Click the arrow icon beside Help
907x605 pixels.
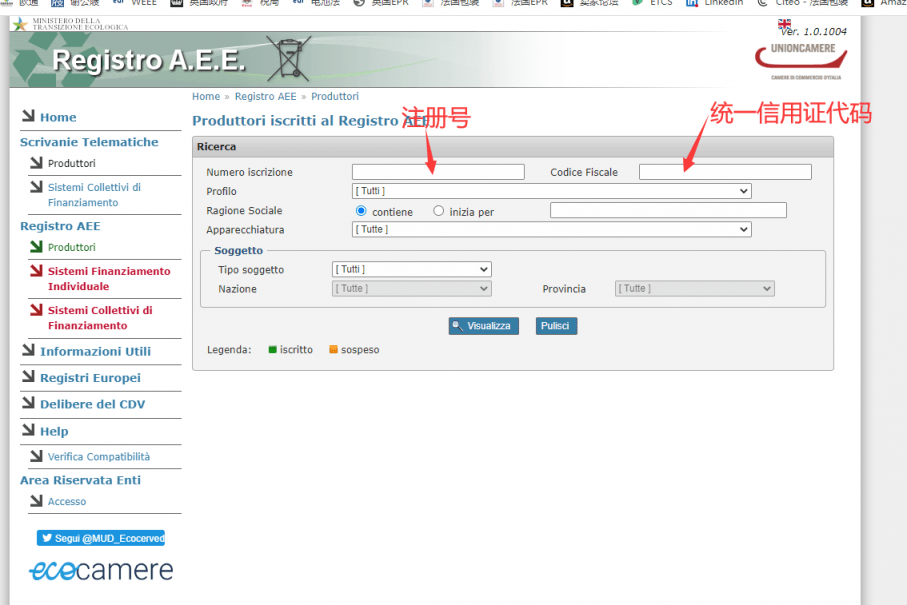28,431
